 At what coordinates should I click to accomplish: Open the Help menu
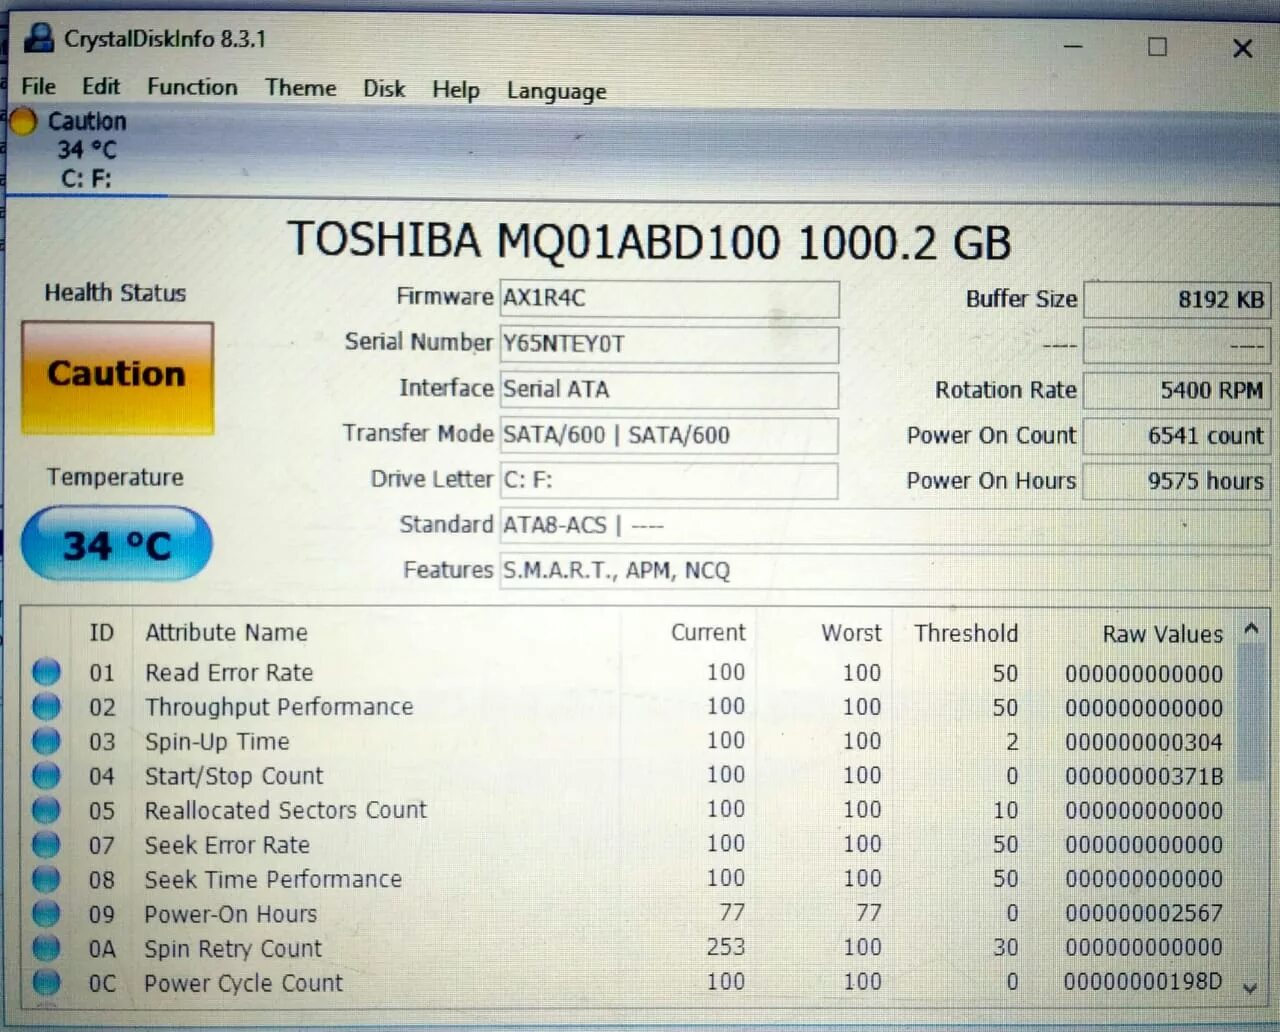[x=456, y=90]
